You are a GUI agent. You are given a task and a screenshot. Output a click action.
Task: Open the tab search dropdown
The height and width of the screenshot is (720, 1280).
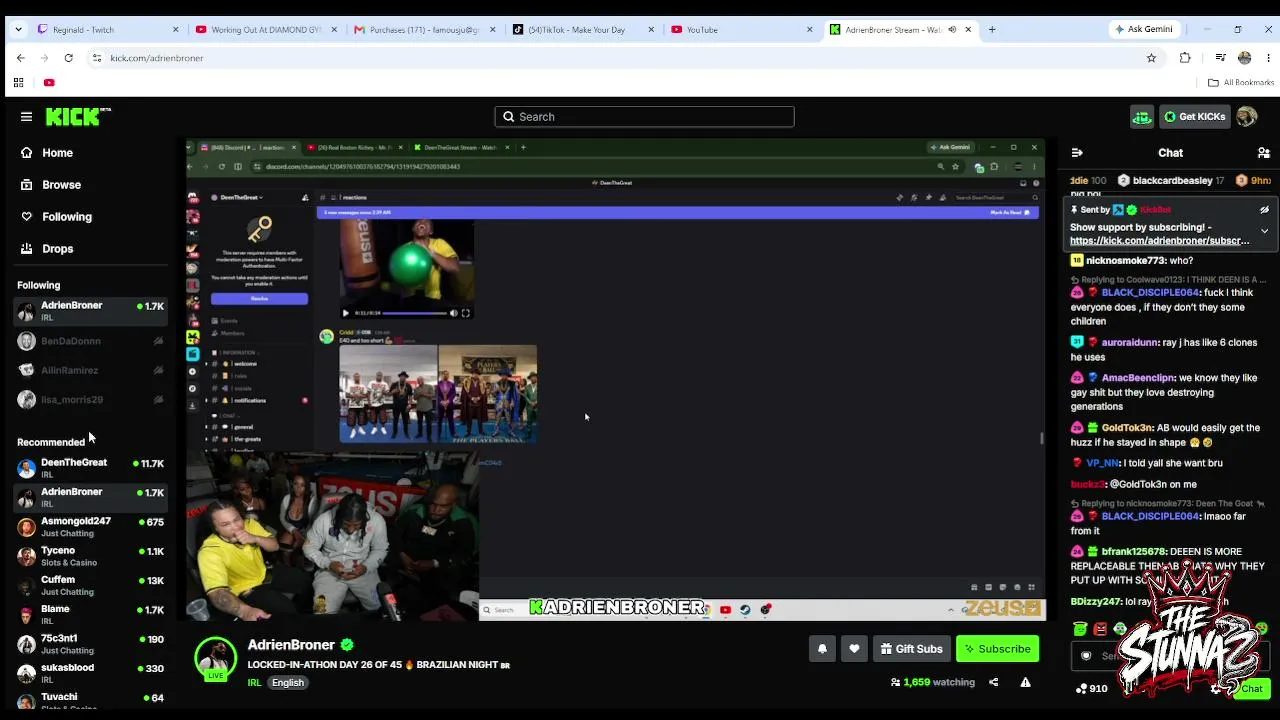tap(18, 30)
